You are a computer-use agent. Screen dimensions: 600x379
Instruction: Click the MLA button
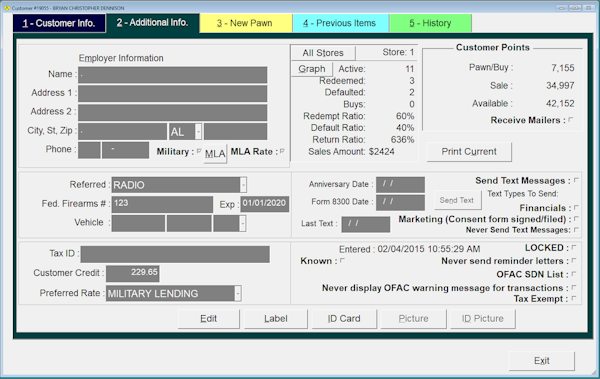tap(215, 154)
